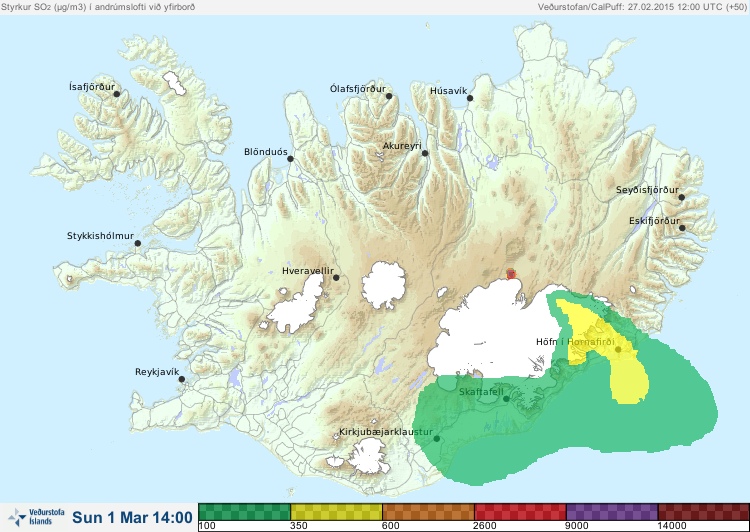Click the 'Hveravellir' label
The height and width of the screenshot is (532, 750).
click(308, 271)
